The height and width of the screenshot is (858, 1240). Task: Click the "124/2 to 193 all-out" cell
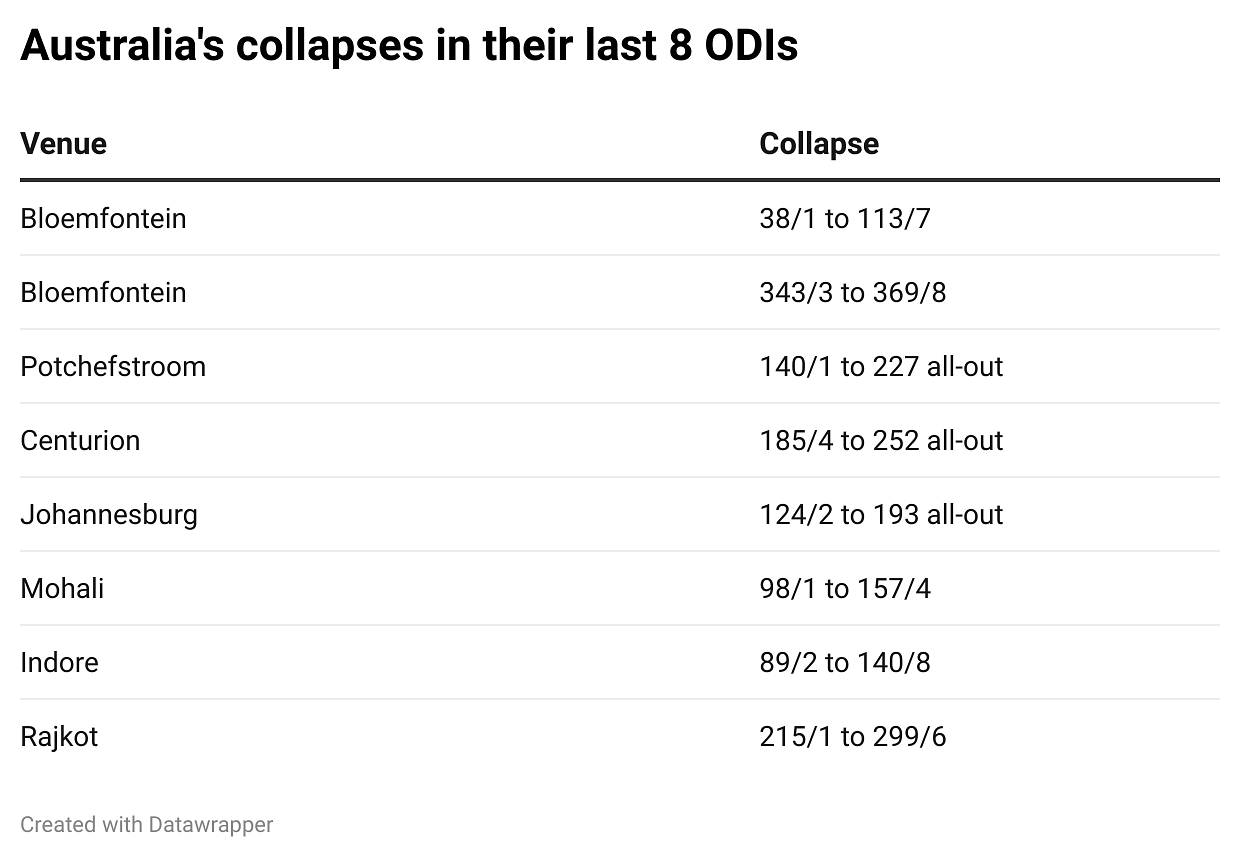[880, 514]
